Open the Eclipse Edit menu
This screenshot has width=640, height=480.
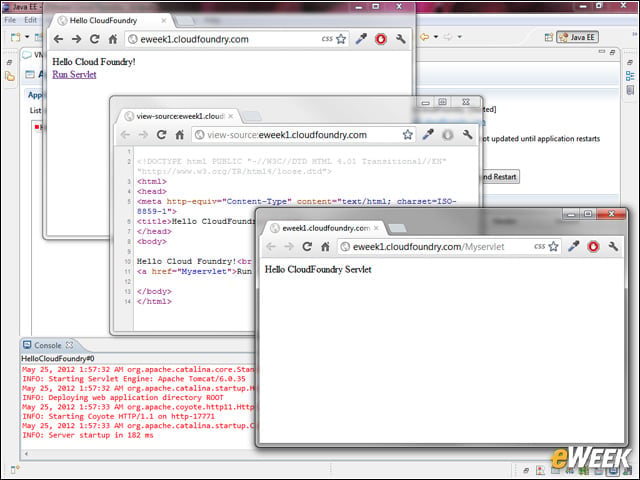[x=30, y=20]
